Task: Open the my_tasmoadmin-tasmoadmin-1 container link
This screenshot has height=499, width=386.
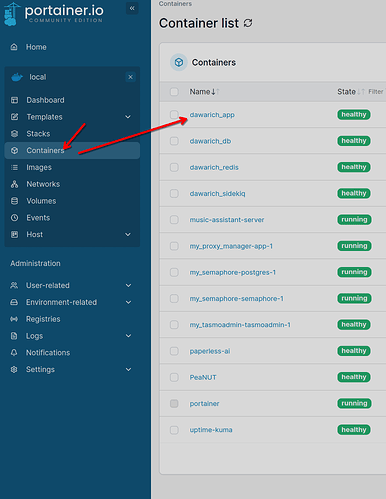Action: [x=240, y=325]
